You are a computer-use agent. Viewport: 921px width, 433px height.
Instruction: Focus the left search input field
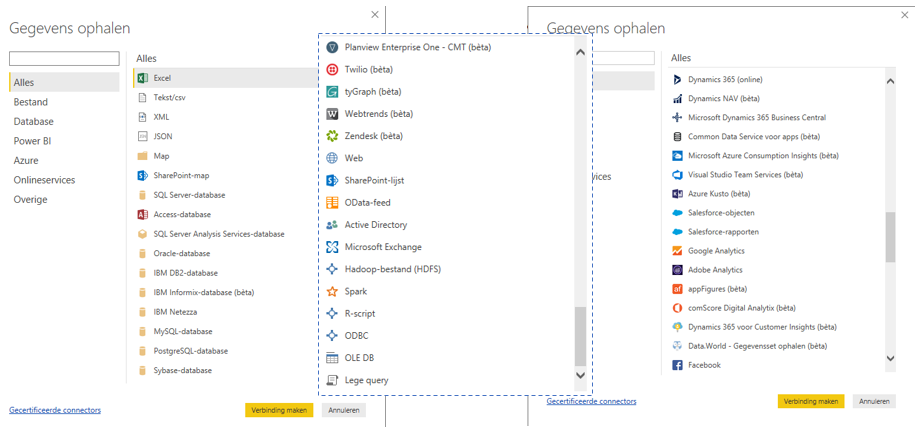[65, 58]
